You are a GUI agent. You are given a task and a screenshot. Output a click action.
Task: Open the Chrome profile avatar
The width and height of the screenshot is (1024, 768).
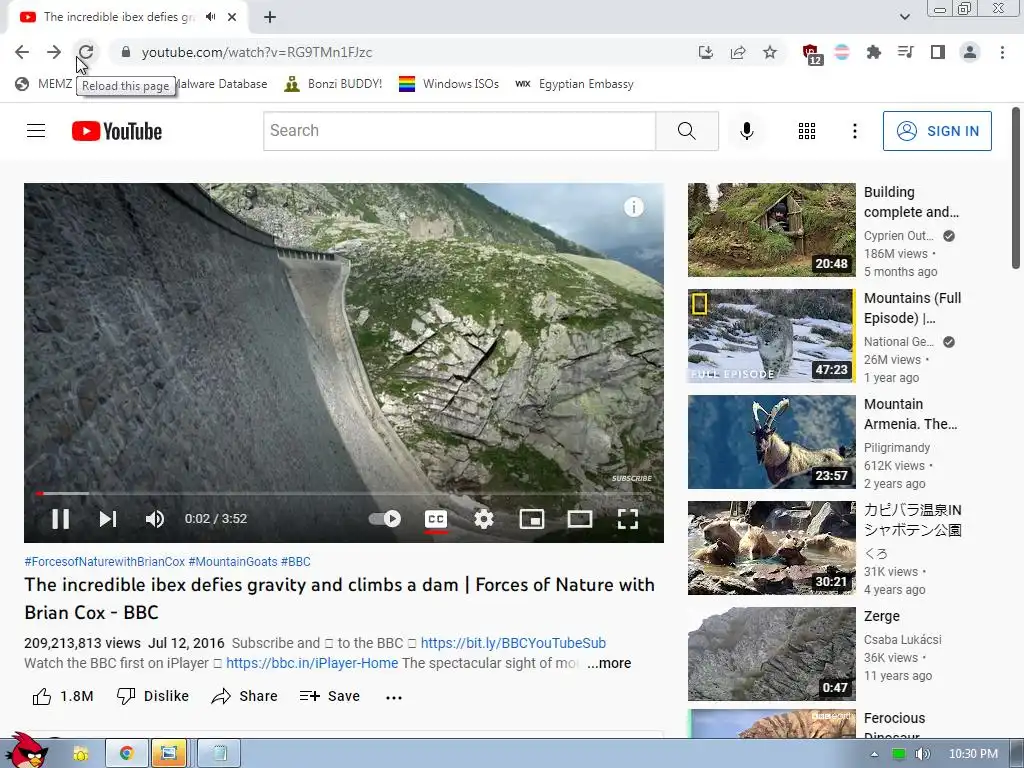(970, 52)
